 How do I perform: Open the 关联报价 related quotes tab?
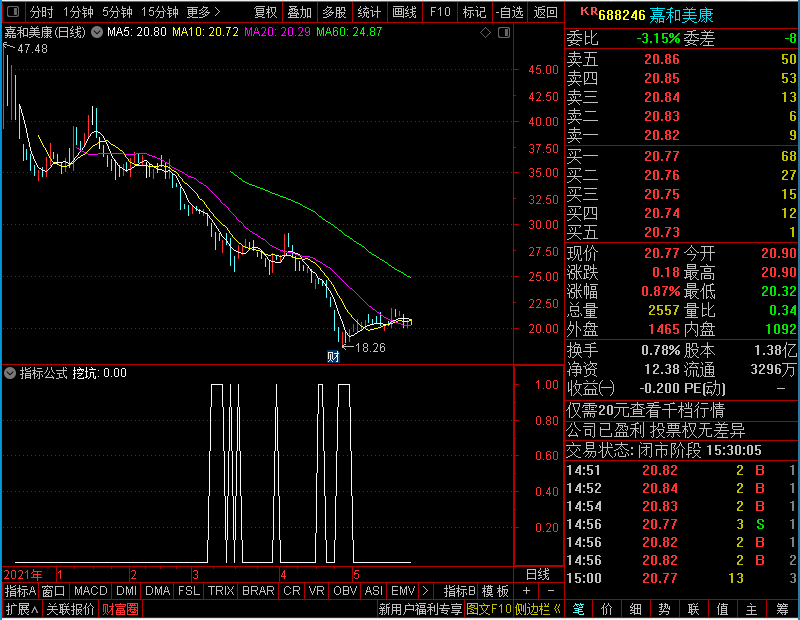pyautogui.click(x=70, y=609)
